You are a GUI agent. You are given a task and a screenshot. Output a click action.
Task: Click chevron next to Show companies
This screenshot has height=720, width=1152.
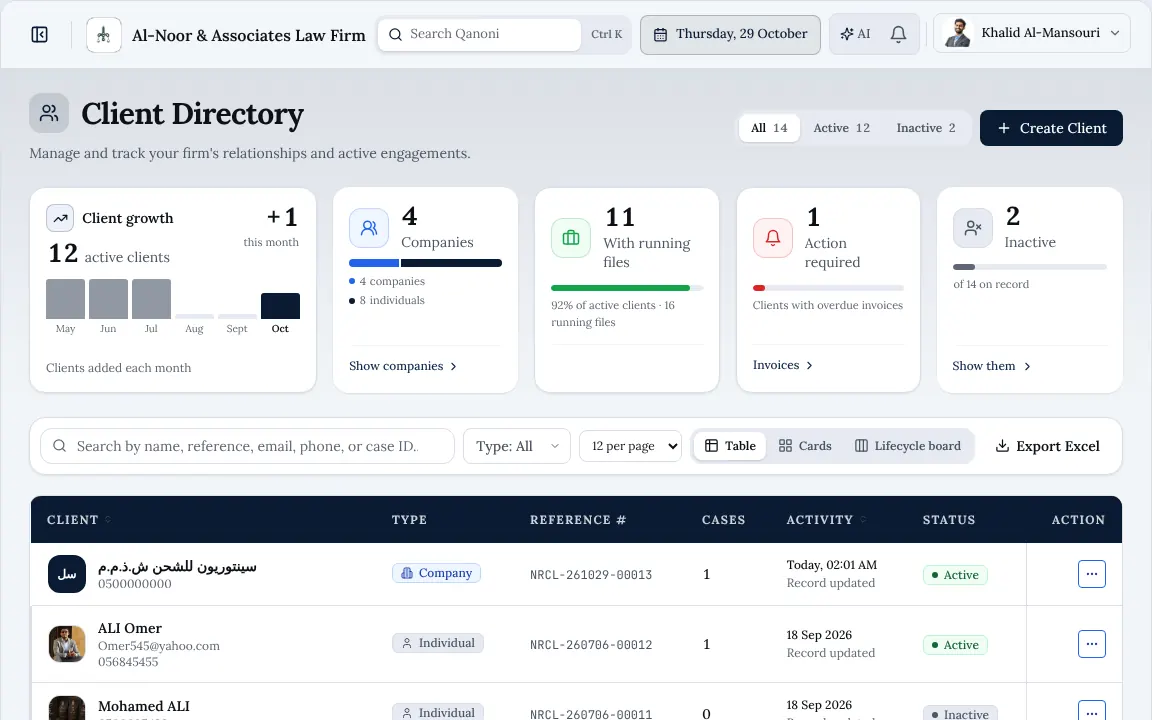point(453,366)
